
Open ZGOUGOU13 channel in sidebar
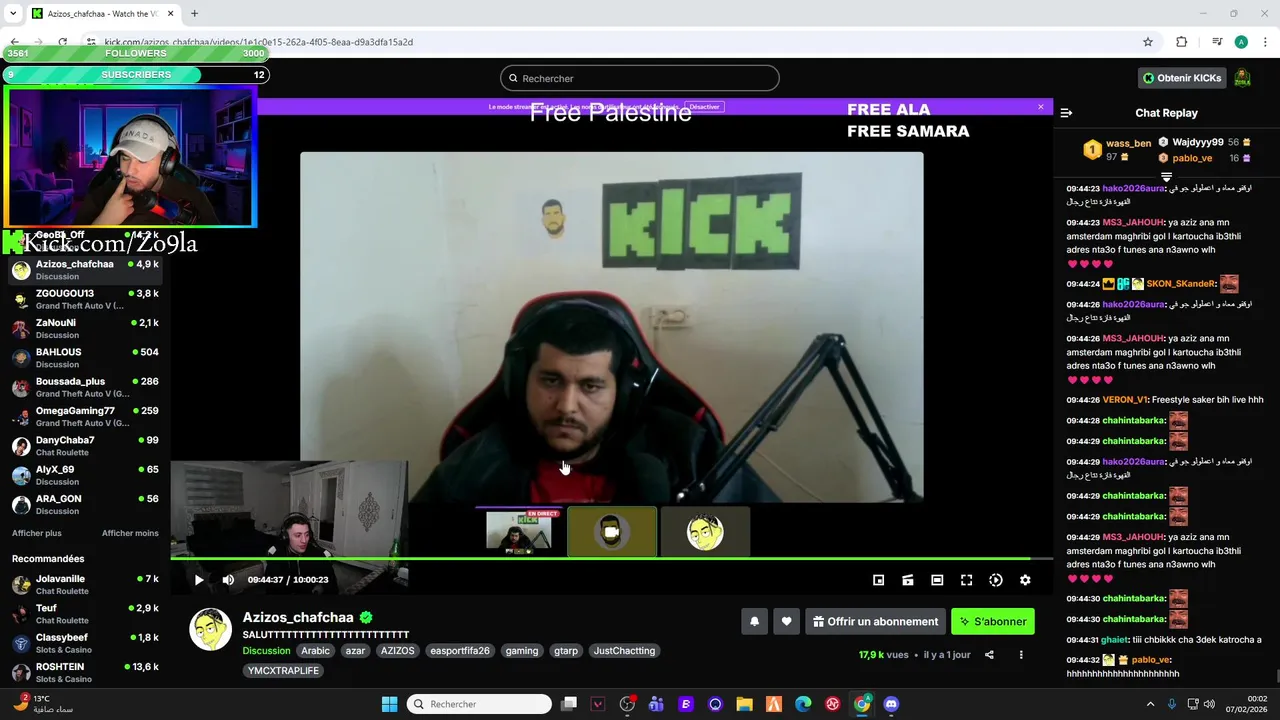[x=85, y=299]
